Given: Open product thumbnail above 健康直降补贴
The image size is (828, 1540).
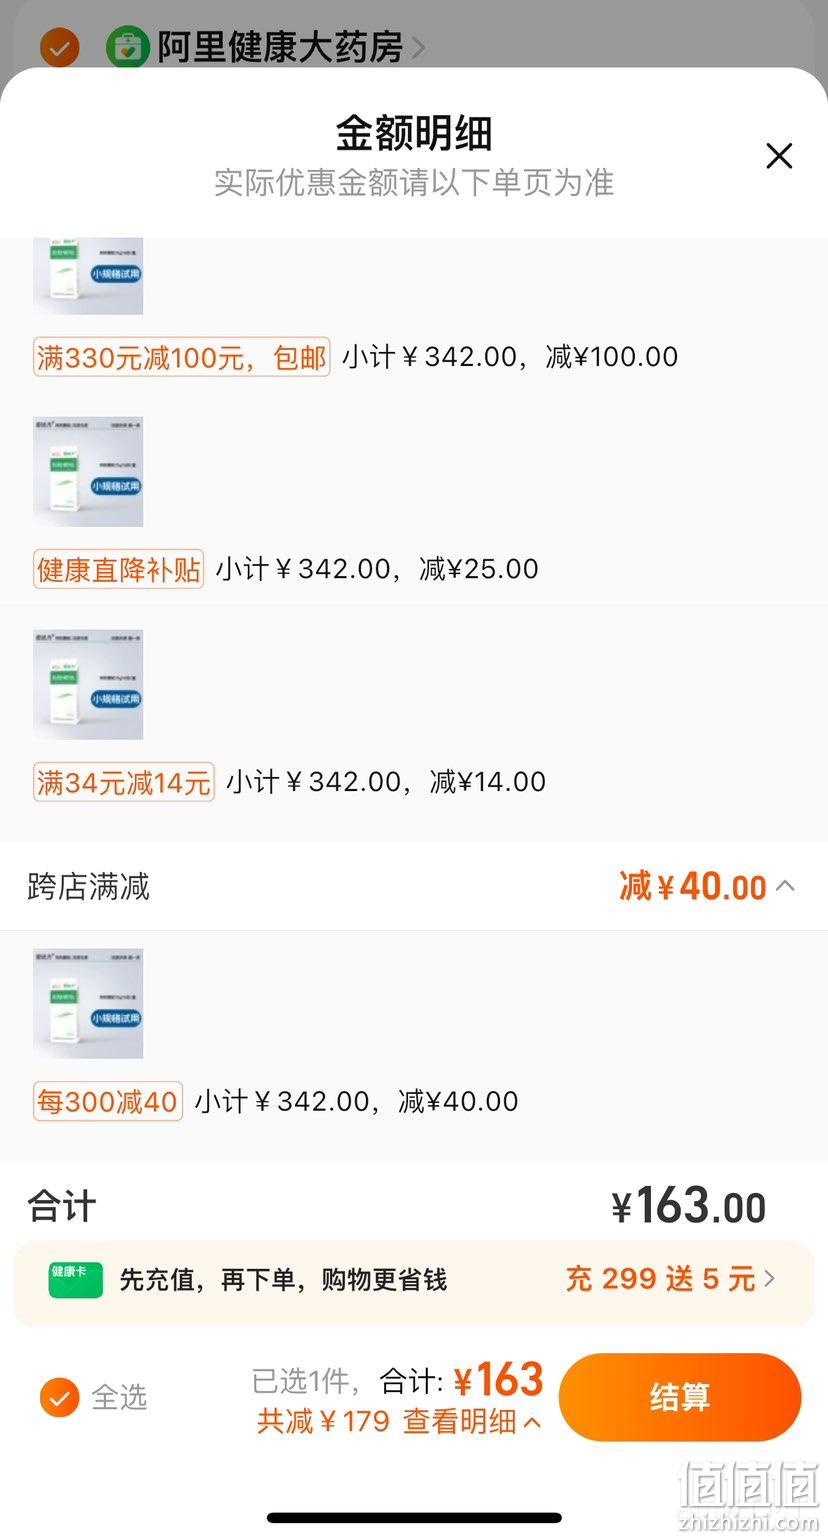Looking at the screenshot, I should pos(88,472).
